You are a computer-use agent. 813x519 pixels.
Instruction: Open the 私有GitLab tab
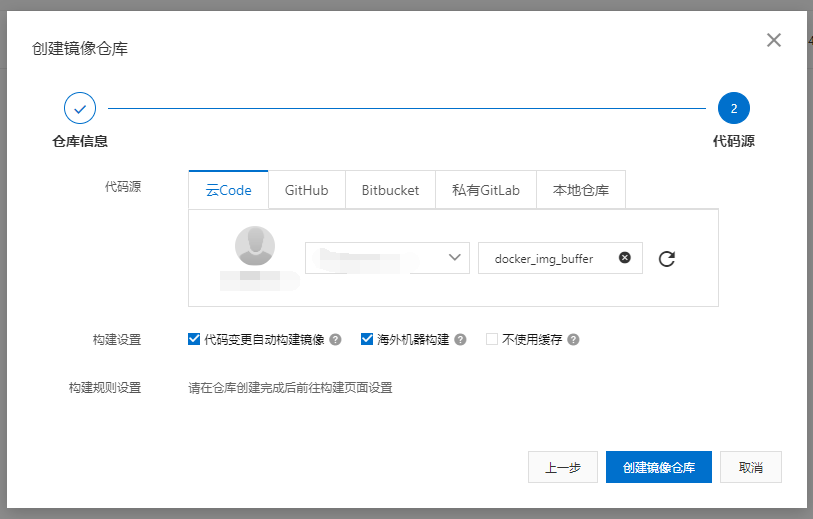[x=485, y=190]
